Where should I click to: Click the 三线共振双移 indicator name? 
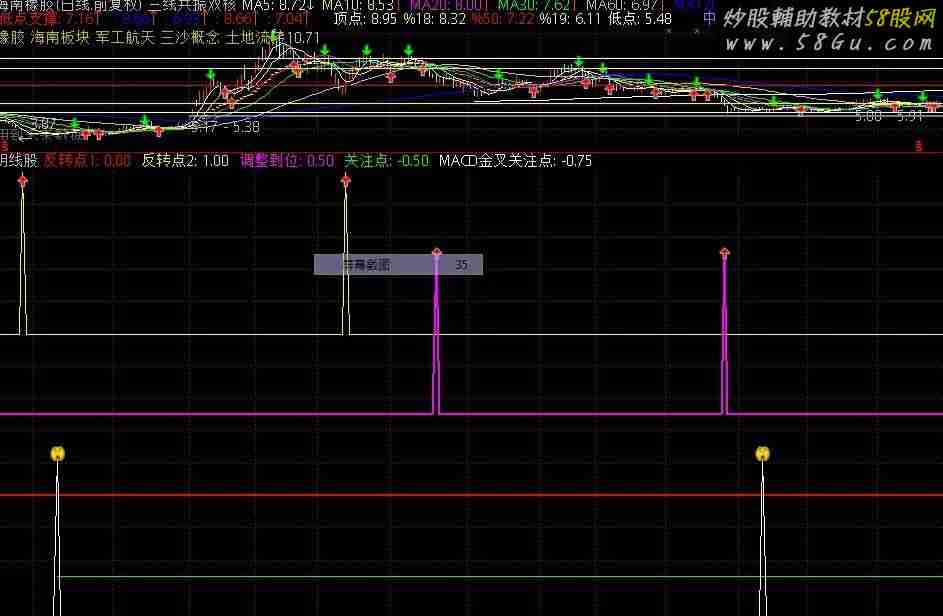(x=192, y=5)
